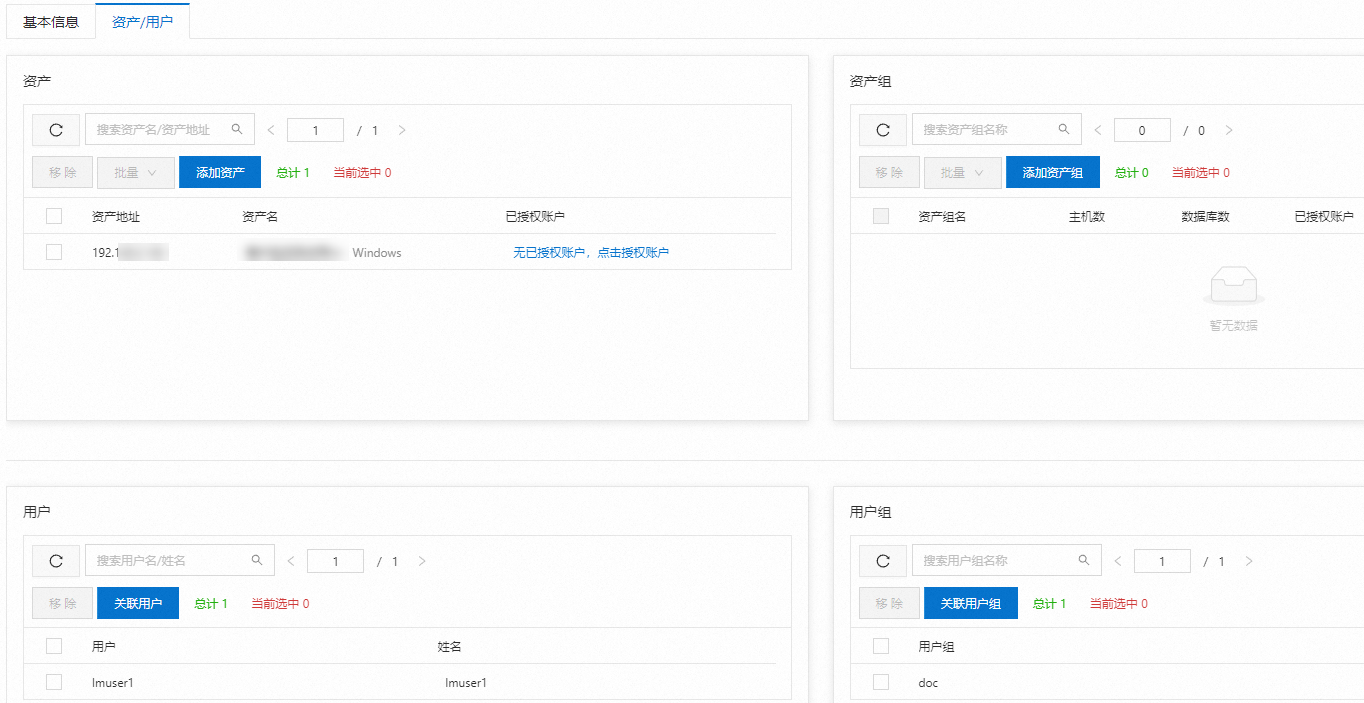The width and height of the screenshot is (1364, 703).
Task: Refresh the 资产组 list
Action: tap(883, 130)
